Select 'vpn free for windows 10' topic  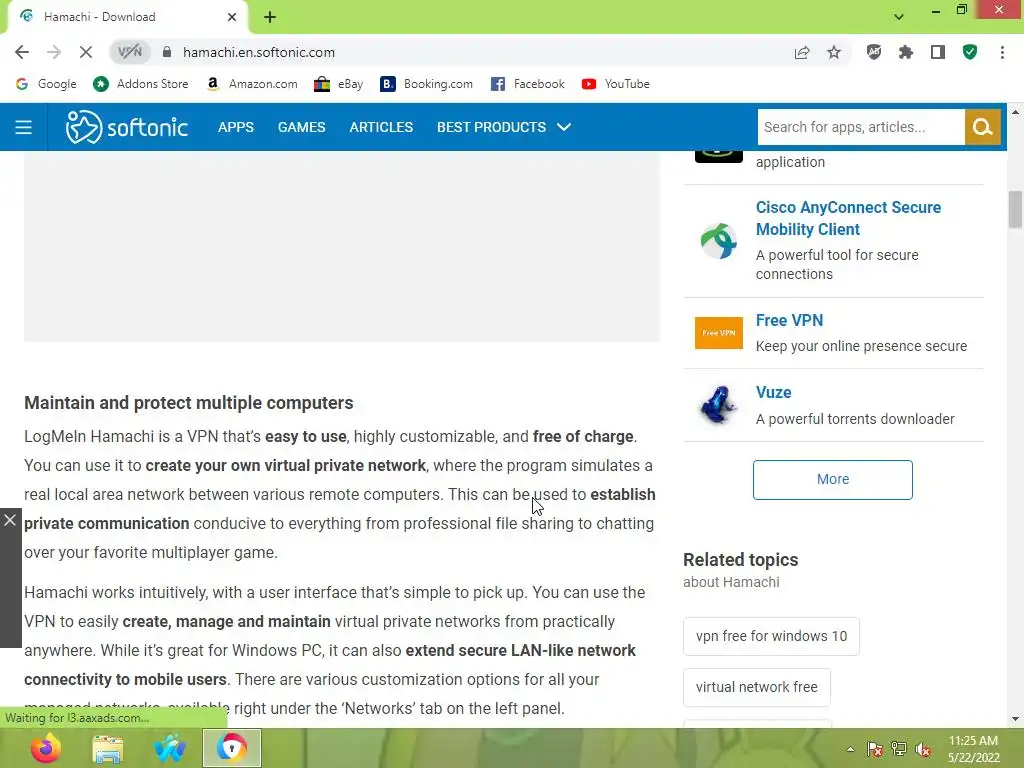pos(771,636)
